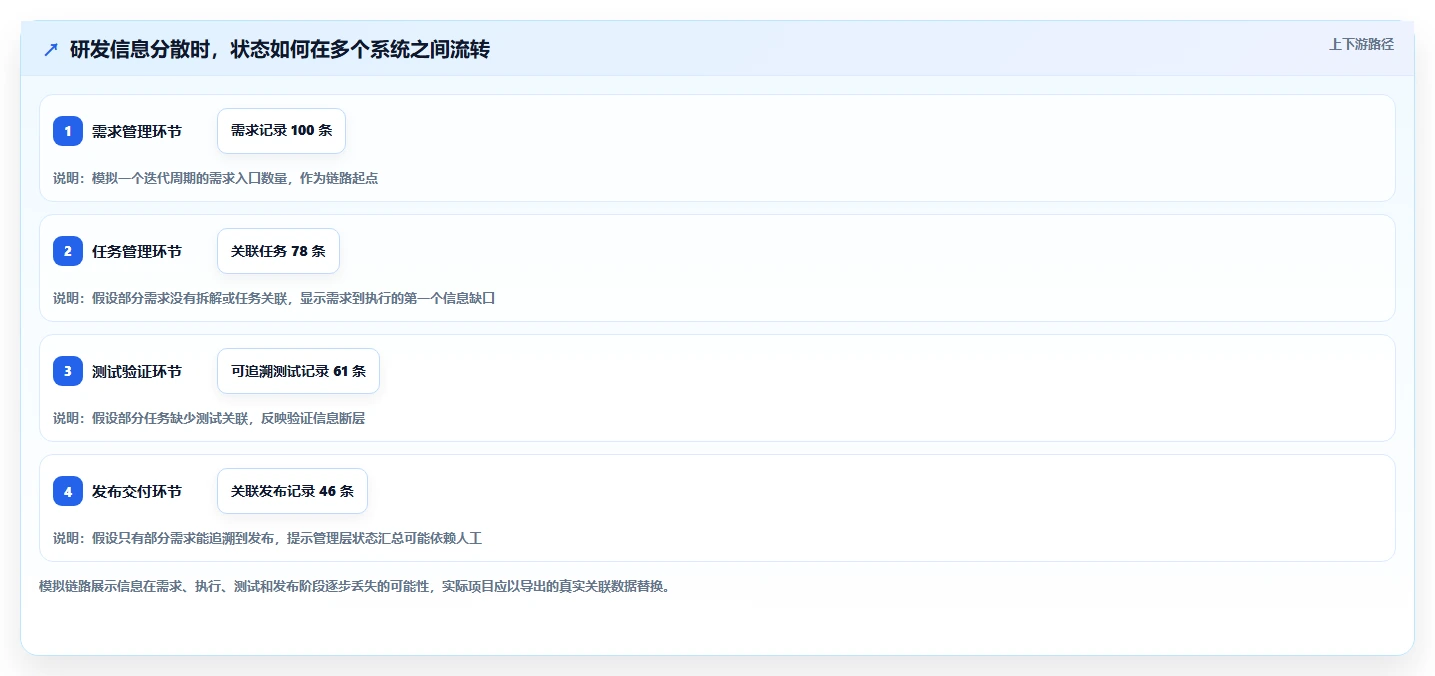This screenshot has width=1435, height=676.
Task: Click the 发布交付环节 step title
Action: 137,491
